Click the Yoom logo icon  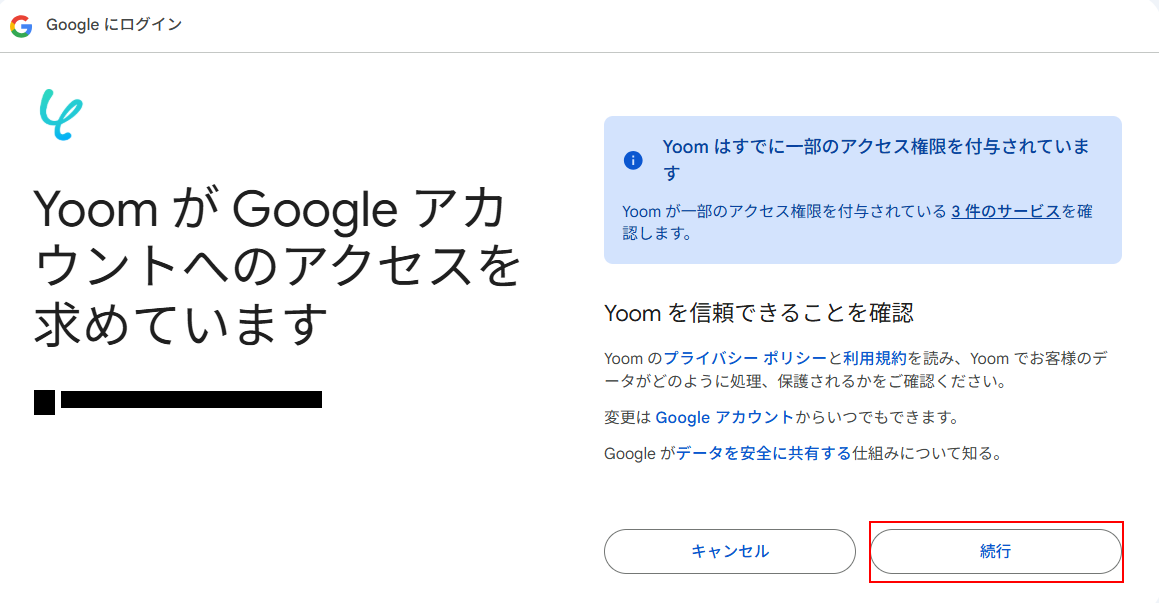click(61, 114)
